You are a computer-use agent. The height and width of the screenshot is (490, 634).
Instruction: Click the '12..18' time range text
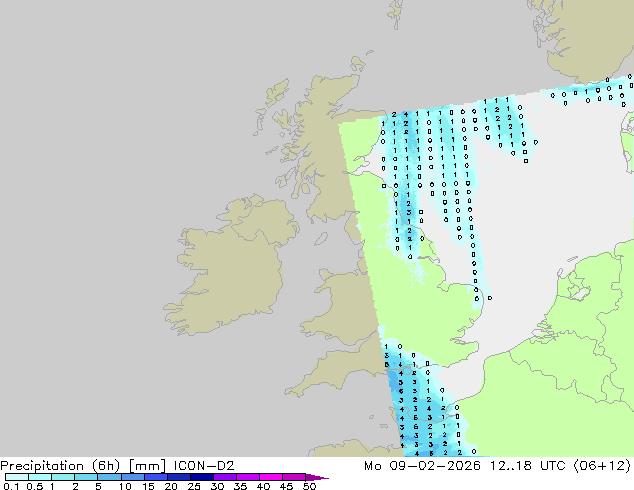pos(511,466)
